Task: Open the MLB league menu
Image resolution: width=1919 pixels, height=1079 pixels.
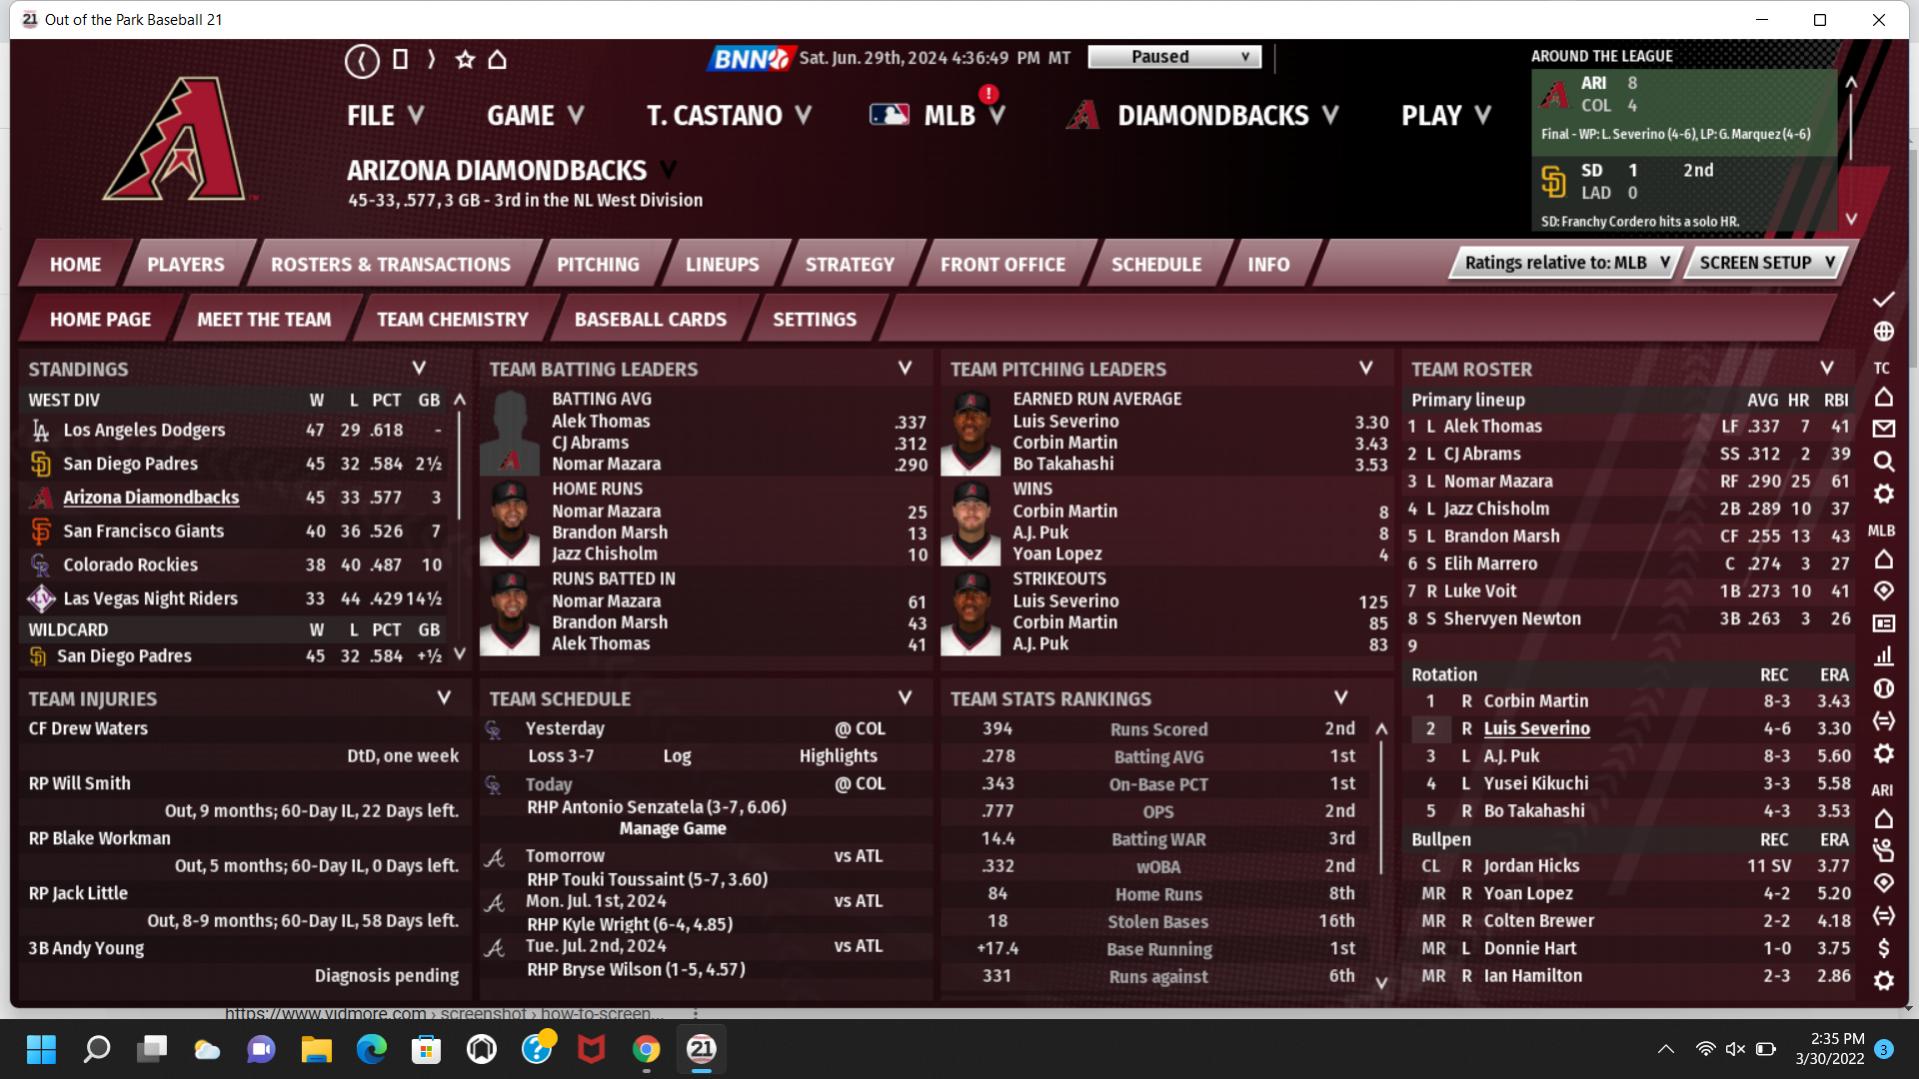Action: (x=938, y=115)
